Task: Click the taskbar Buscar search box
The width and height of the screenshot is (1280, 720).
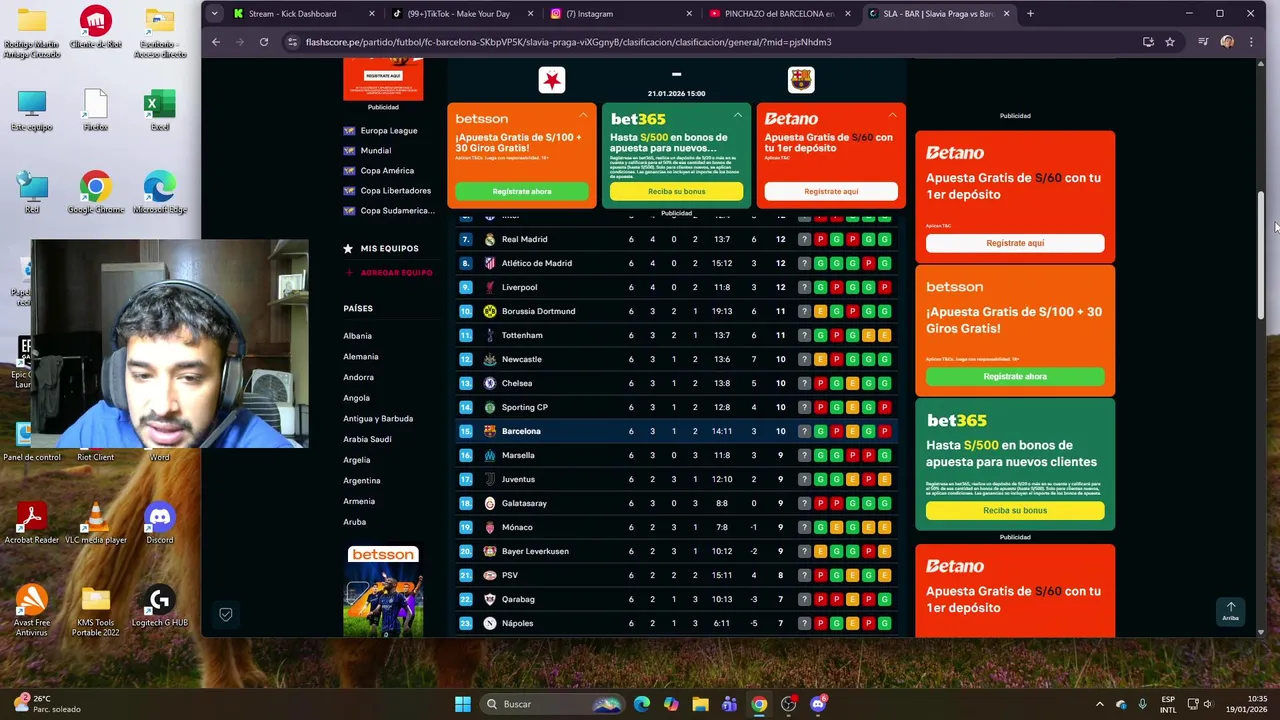Action: pyautogui.click(x=552, y=704)
